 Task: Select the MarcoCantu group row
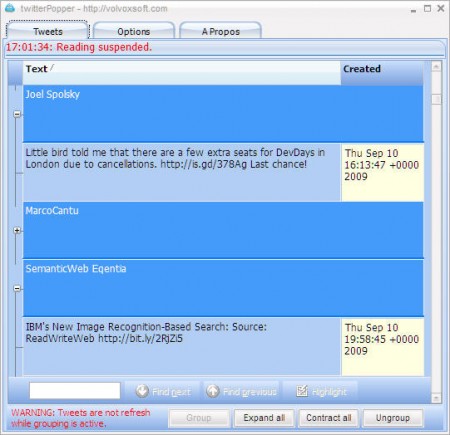click(223, 230)
